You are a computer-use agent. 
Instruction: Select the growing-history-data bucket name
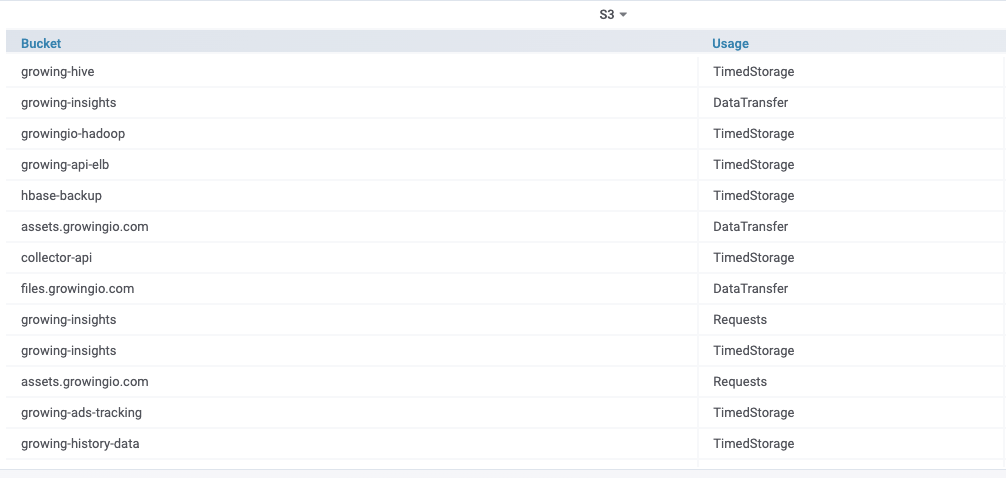tap(80, 444)
